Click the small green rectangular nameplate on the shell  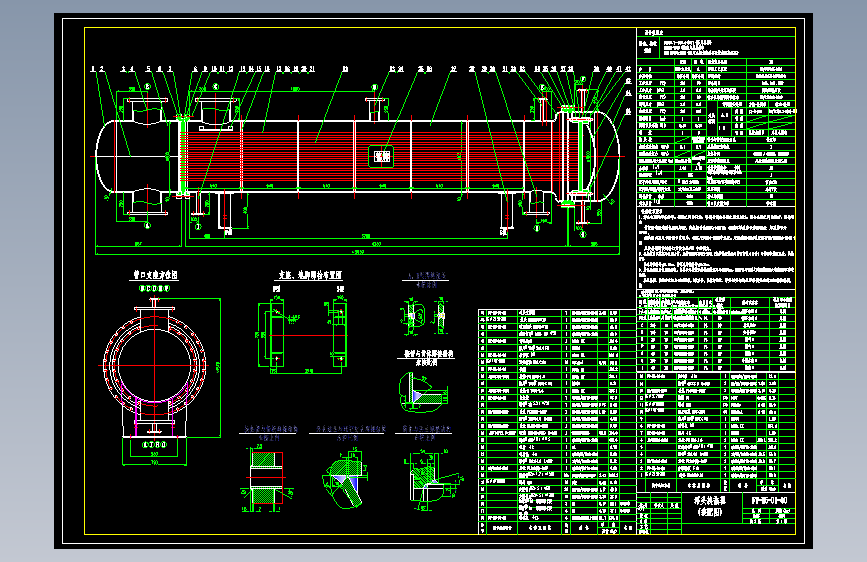381,157
